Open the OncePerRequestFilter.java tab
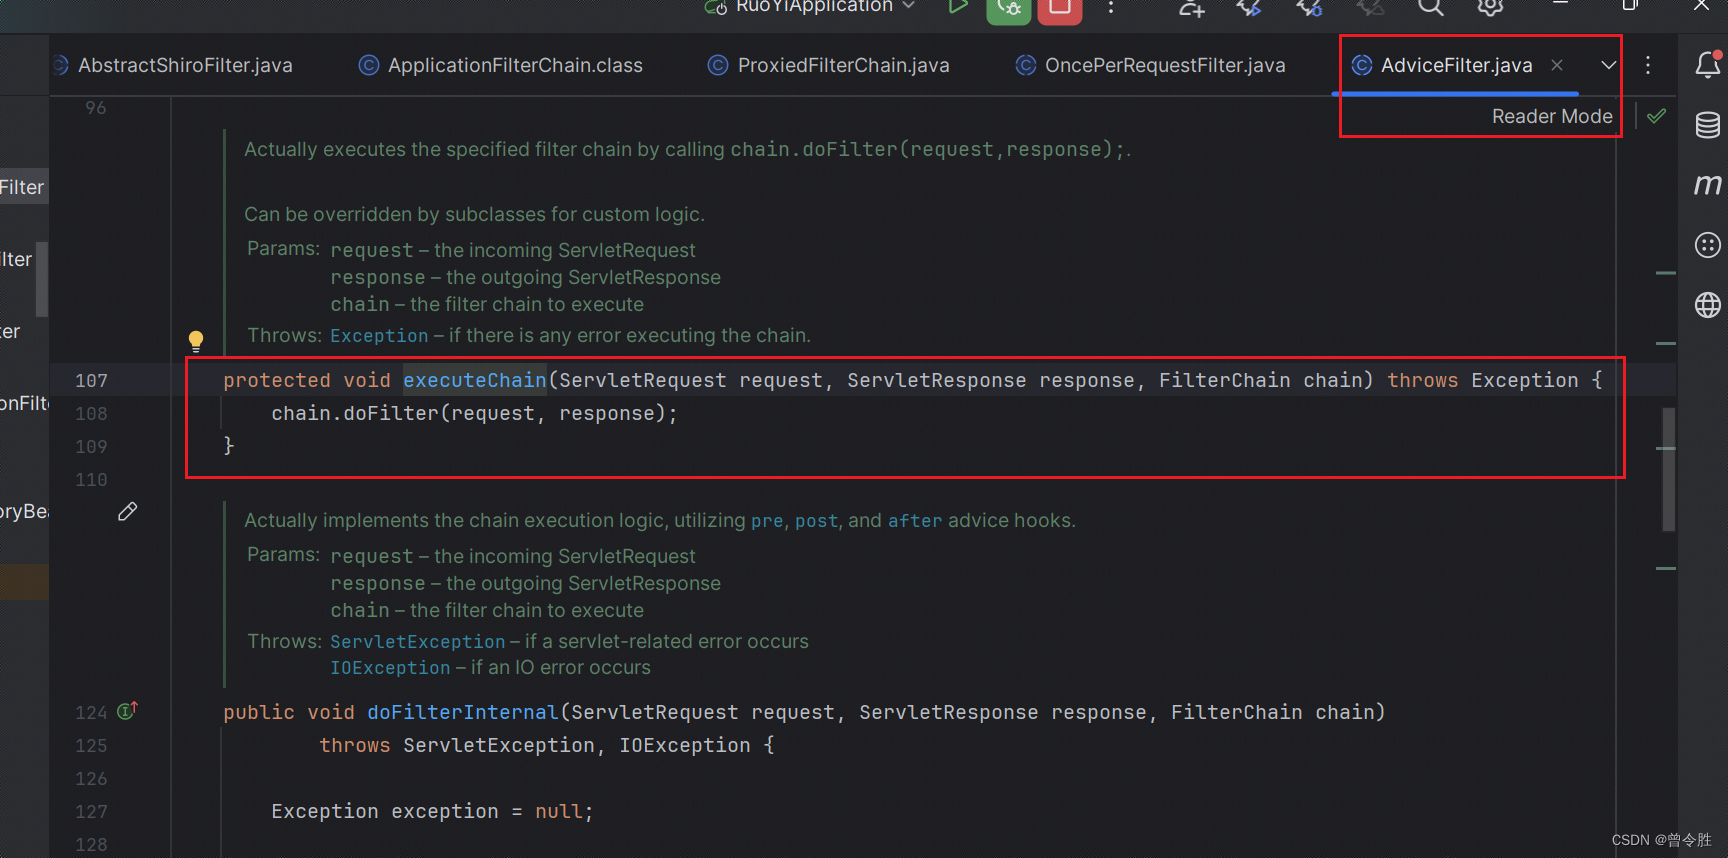The width and height of the screenshot is (1728, 858). pyautogui.click(x=1151, y=65)
